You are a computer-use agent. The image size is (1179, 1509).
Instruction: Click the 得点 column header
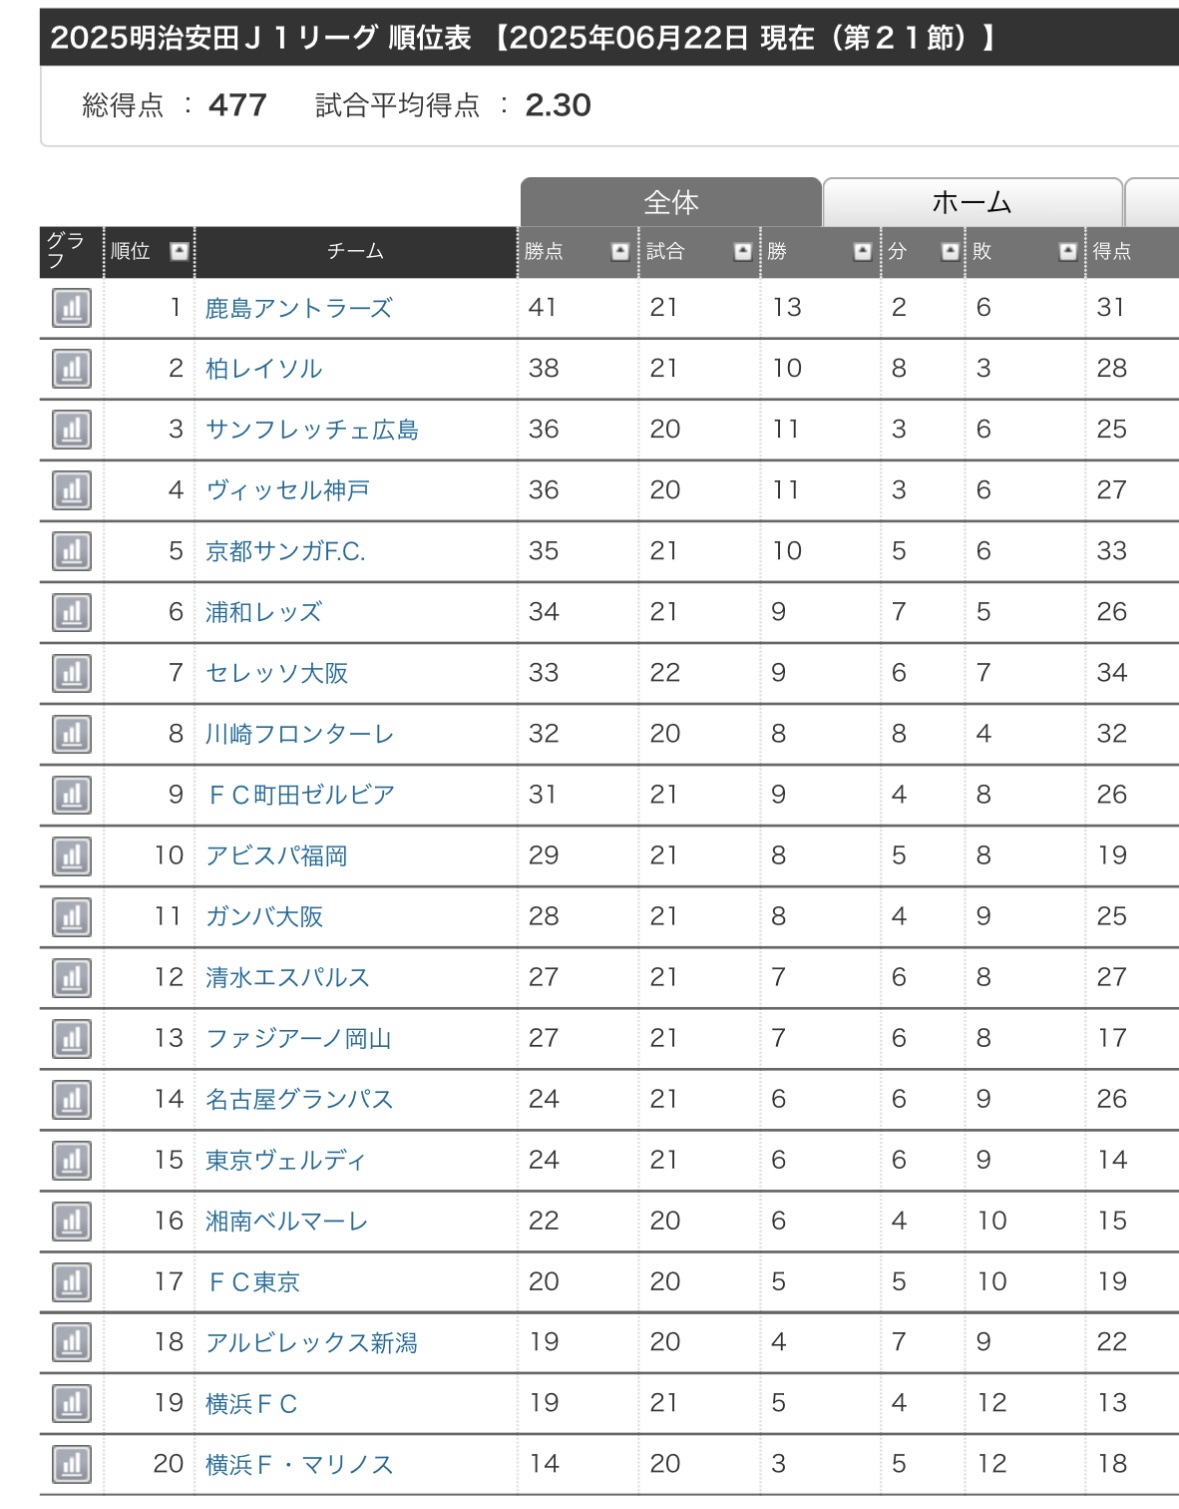coord(1112,251)
